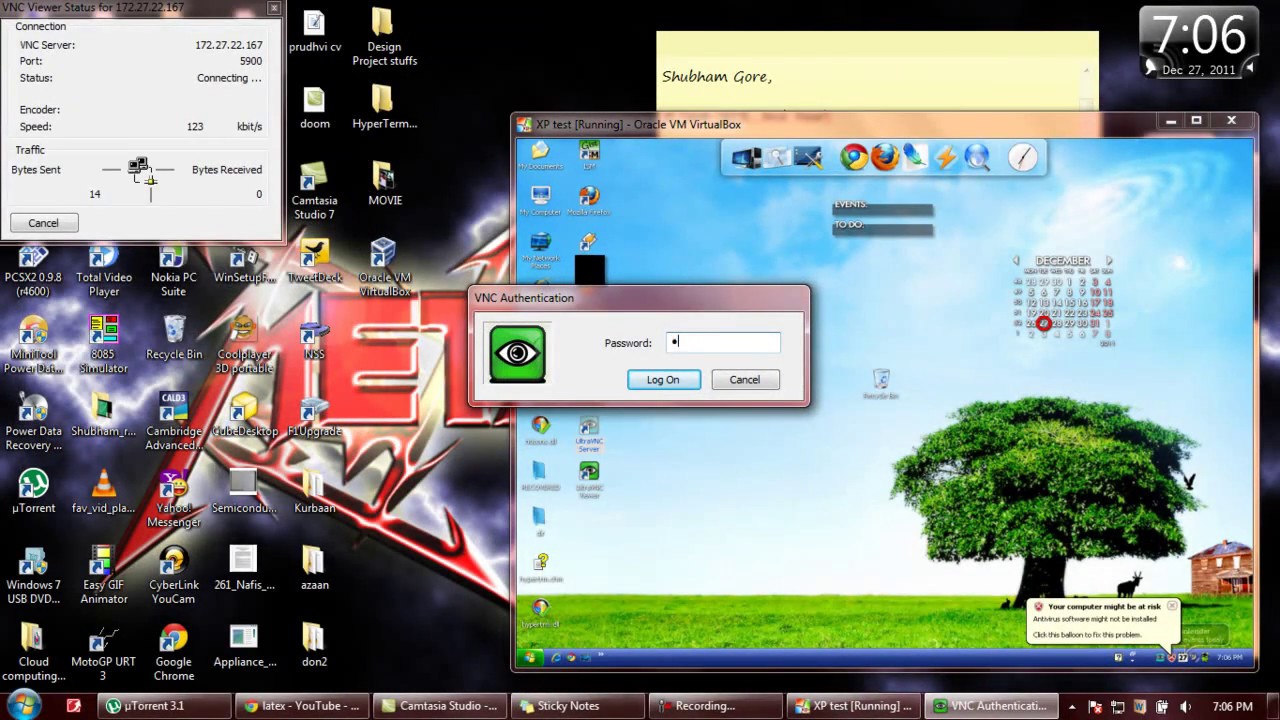1280x720 pixels.
Task: Click the 'Your computer might be at risk' balloon
Action: [x=1103, y=620]
